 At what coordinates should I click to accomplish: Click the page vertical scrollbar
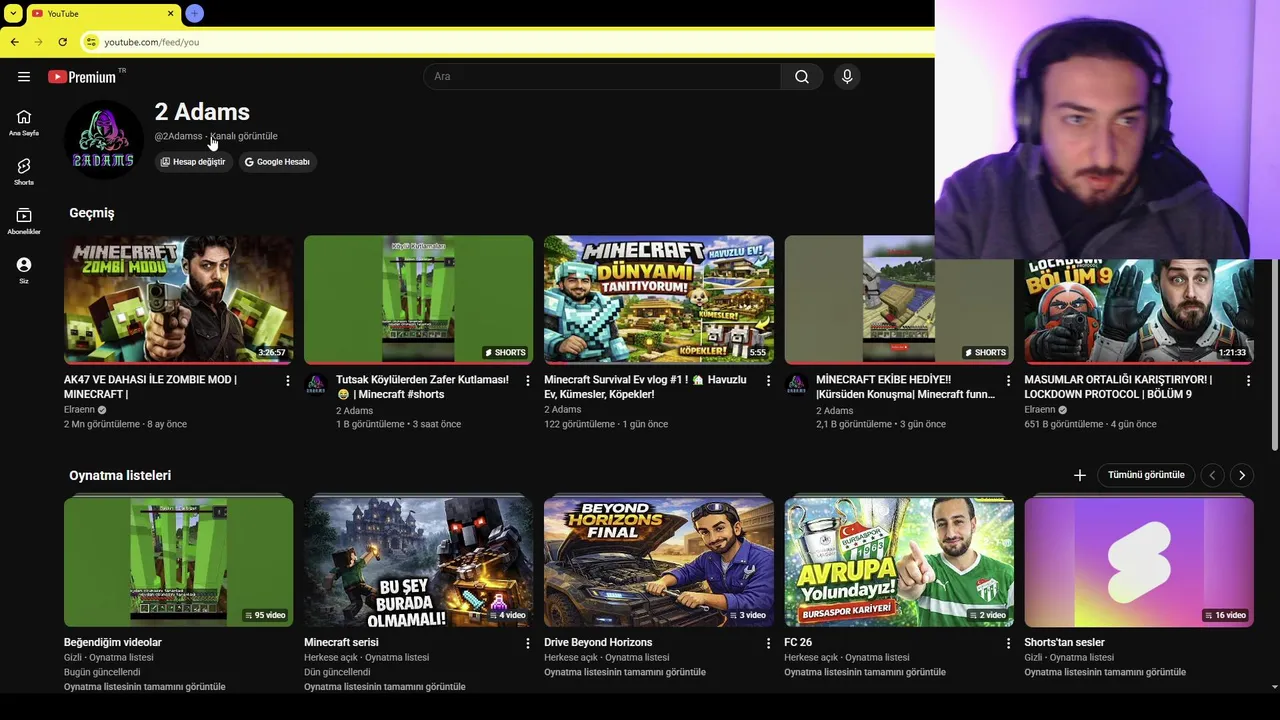click(1274, 355)
